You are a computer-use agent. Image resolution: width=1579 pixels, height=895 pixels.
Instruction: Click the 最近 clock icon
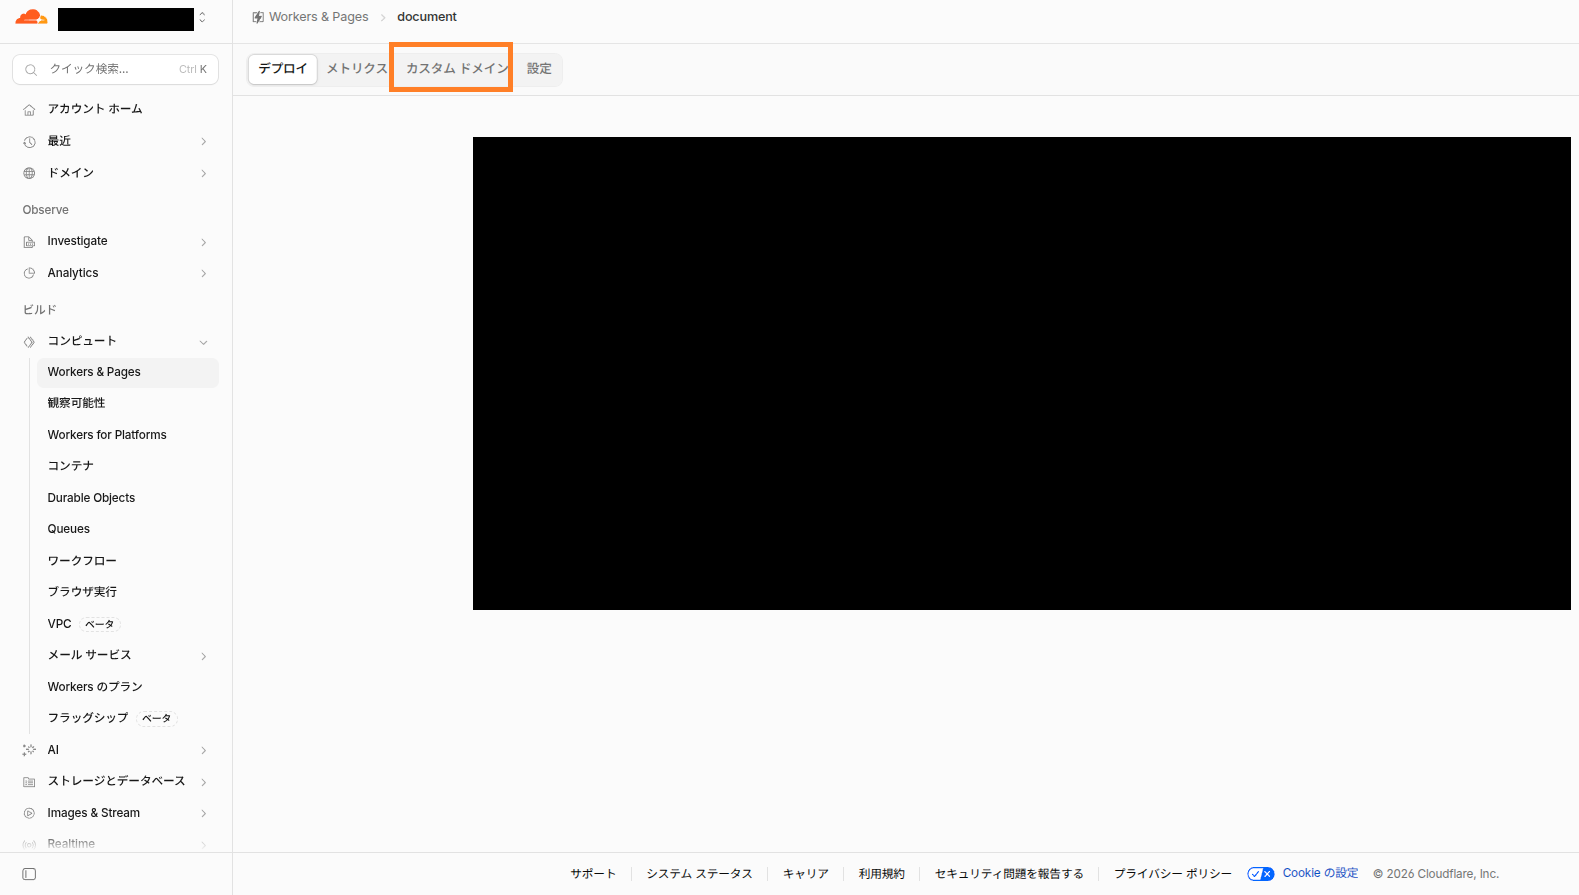29,142
